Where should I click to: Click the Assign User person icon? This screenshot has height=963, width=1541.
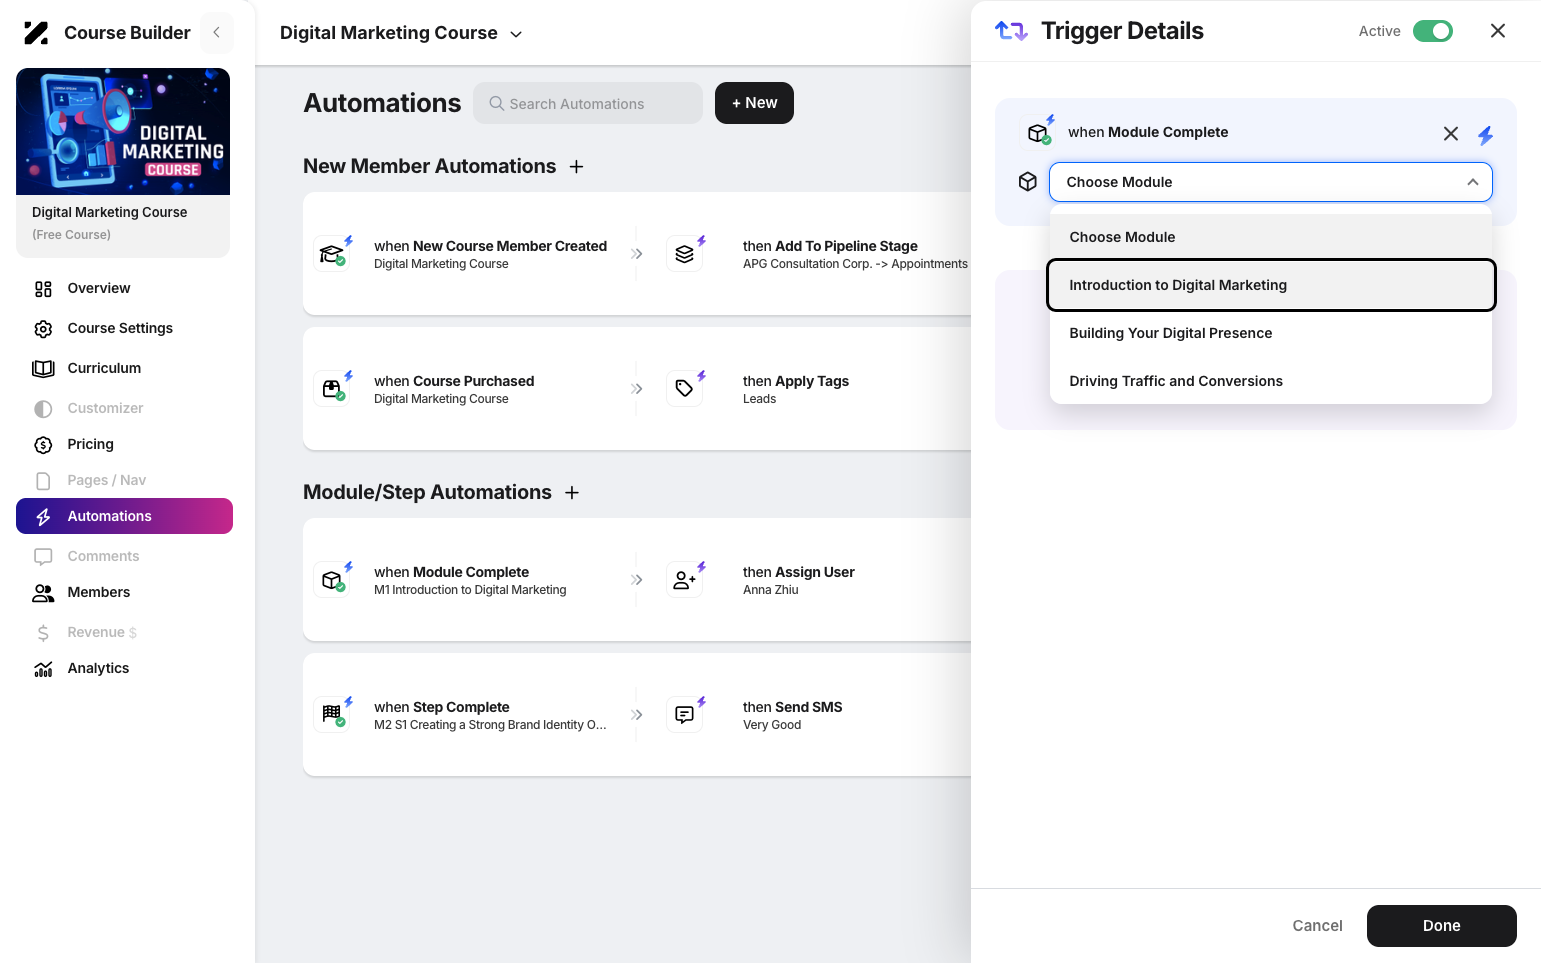685,580
